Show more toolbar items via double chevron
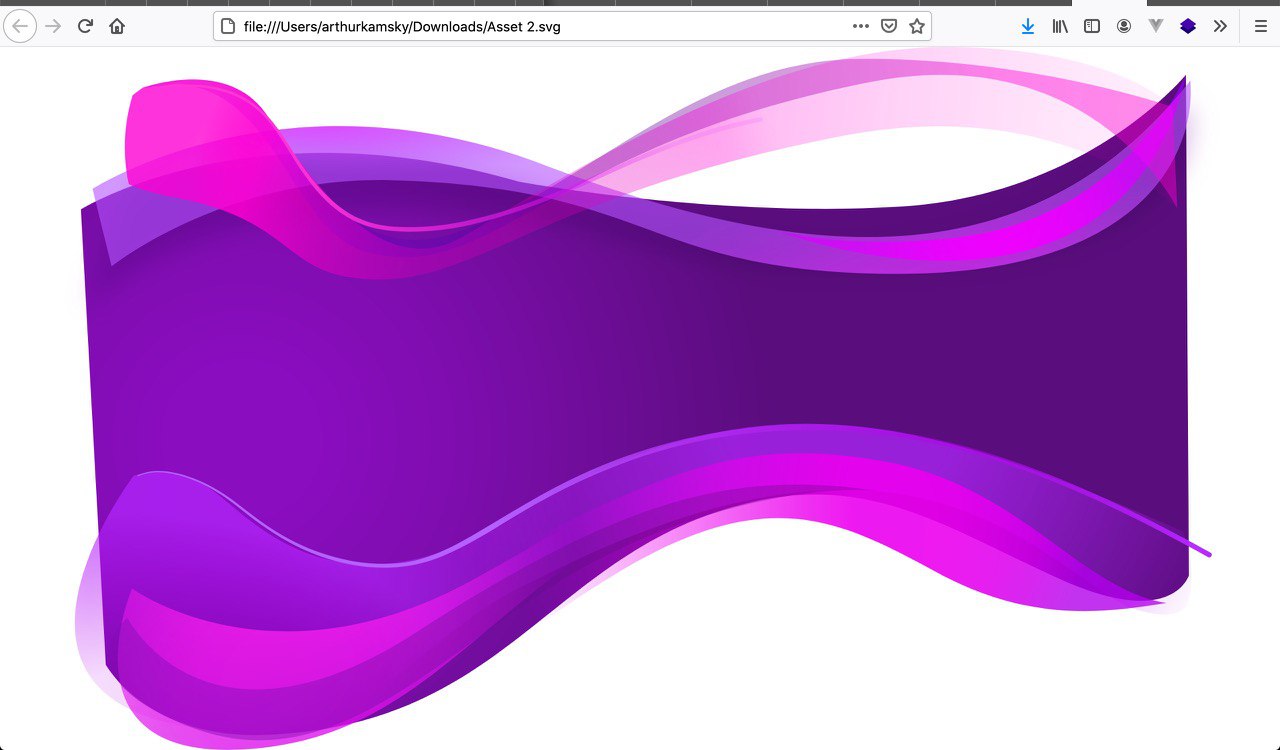This screenshot has width=1280, height=750. (1220, 26)
